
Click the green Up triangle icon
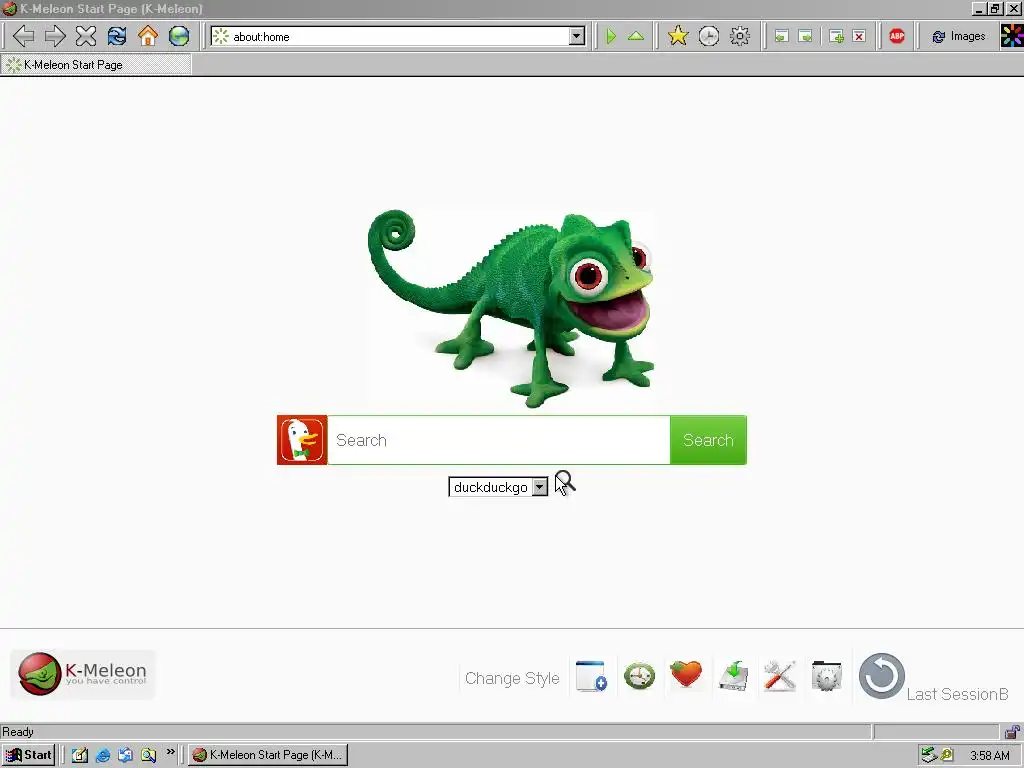point(636,36)
